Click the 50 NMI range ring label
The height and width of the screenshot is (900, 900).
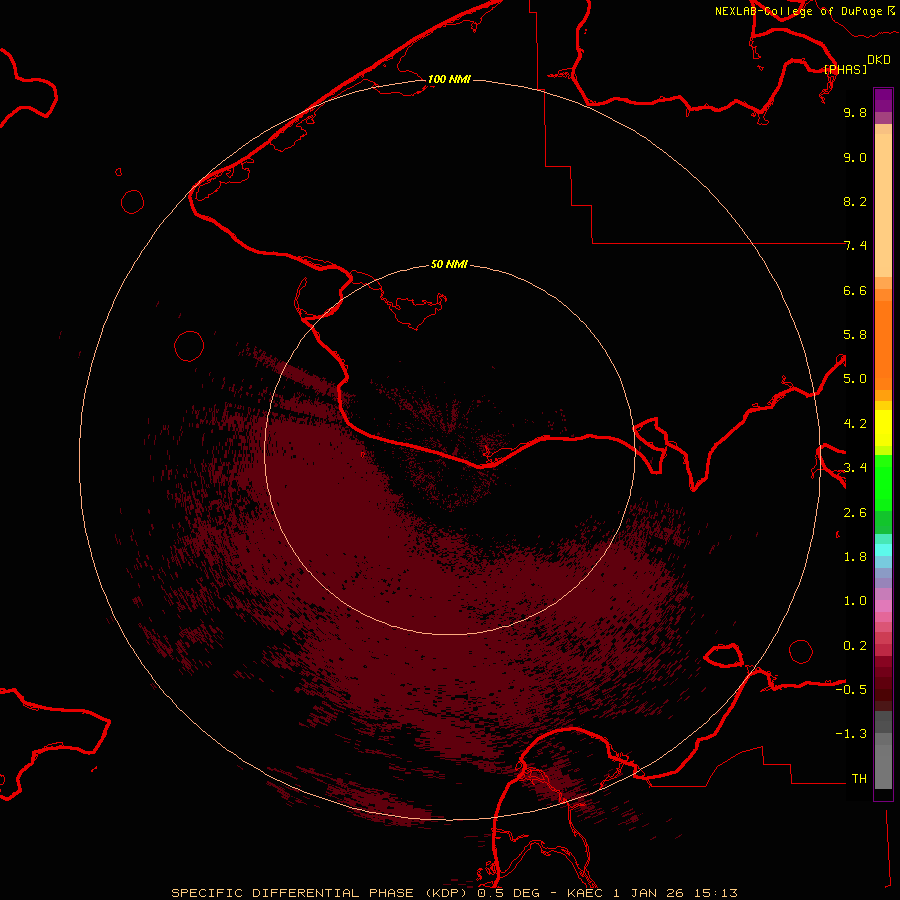[449, 264]
